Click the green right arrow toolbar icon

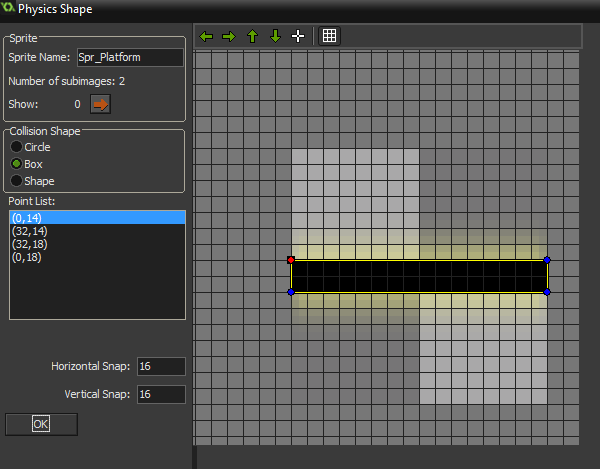pyautogui.click(x=229, y=36)
